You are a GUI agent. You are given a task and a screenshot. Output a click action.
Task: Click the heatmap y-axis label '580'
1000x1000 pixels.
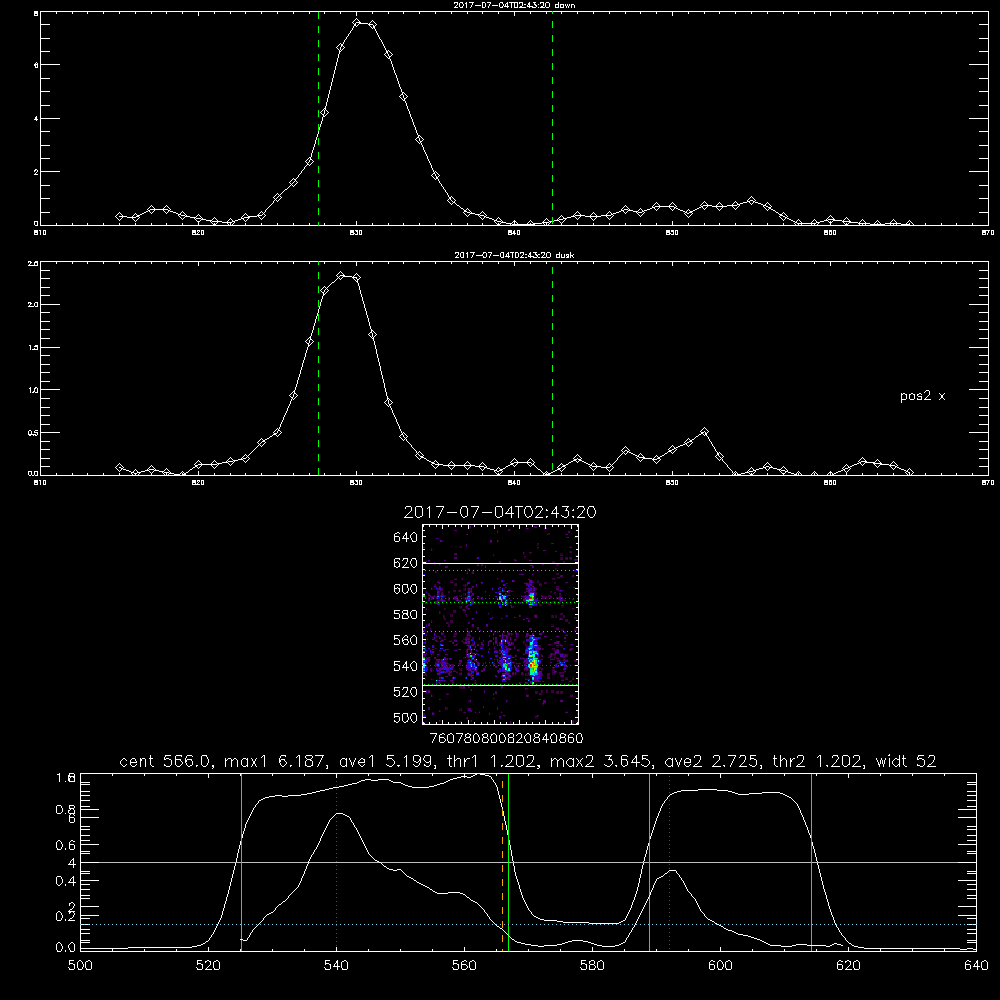pos(406,614)
